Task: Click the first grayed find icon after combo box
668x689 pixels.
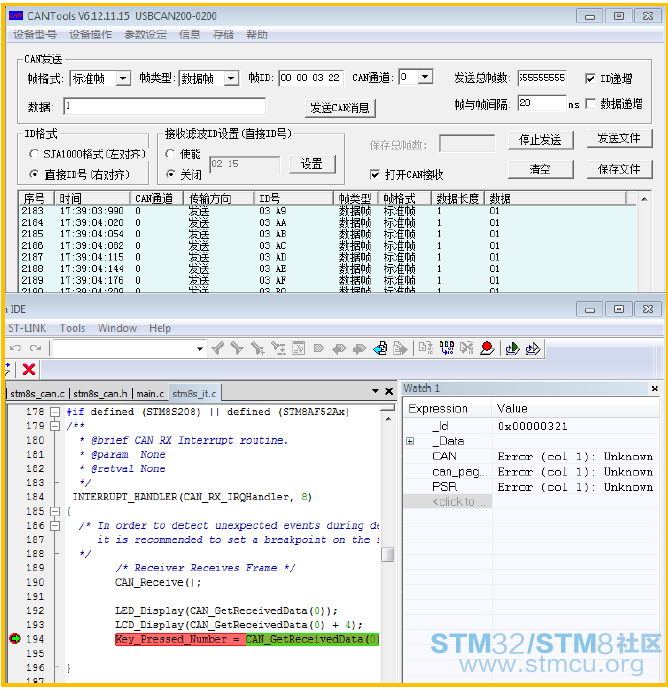Action: click(x=218, y=348)
